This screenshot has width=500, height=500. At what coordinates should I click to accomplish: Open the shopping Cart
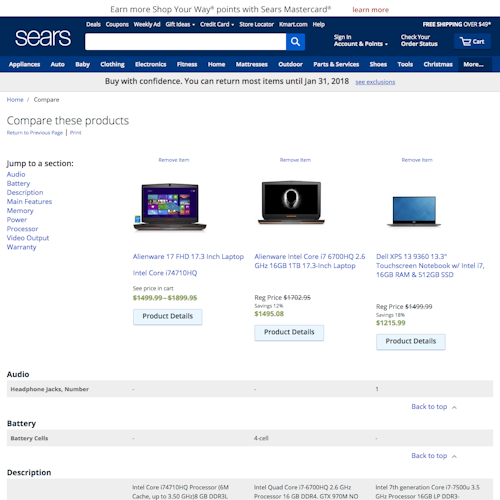(472, 42)
